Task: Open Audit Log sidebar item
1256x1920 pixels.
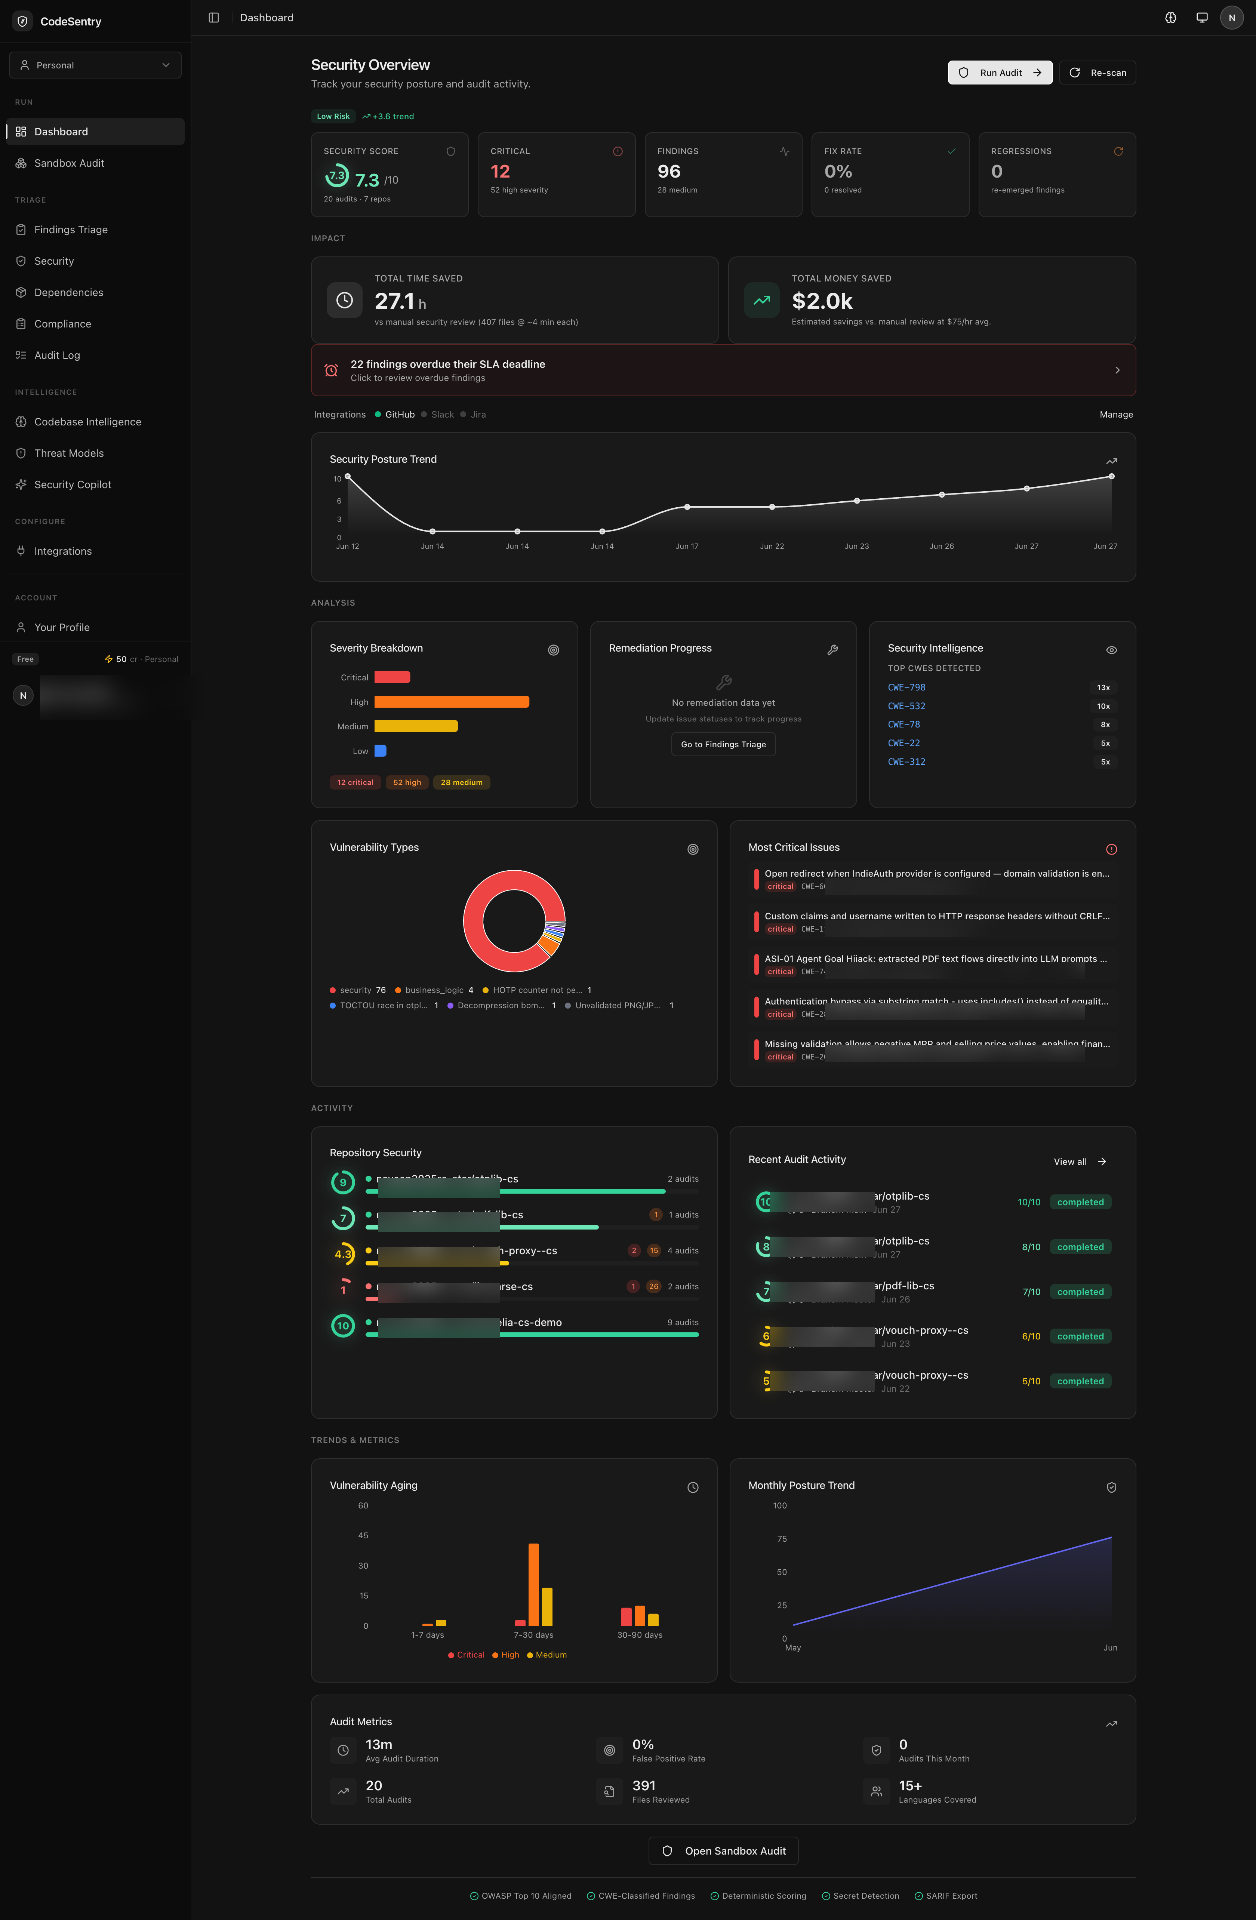Action: (x=95, y=356)
